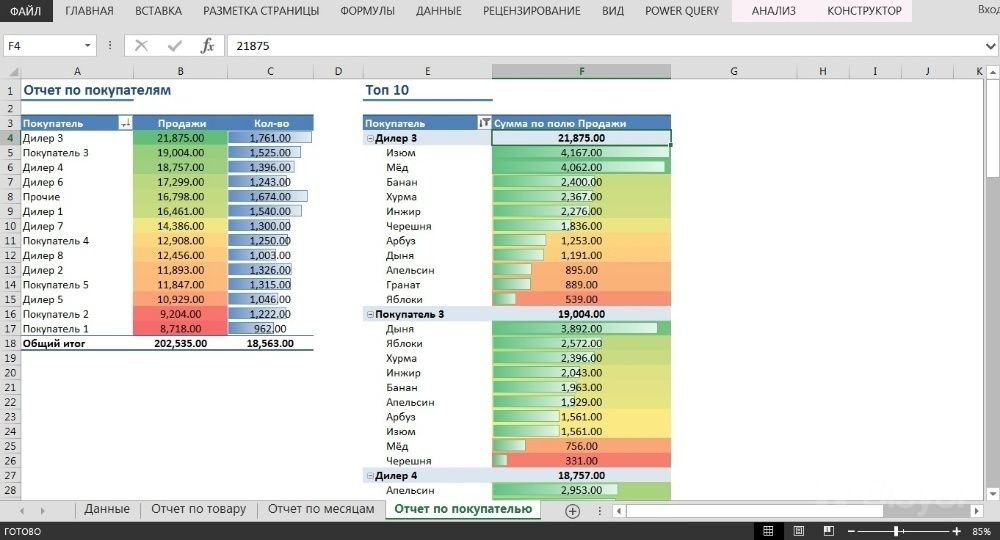Open the Name Box dropdown arrow
The image size is (1000, 540).
click(x=88, y=46)
